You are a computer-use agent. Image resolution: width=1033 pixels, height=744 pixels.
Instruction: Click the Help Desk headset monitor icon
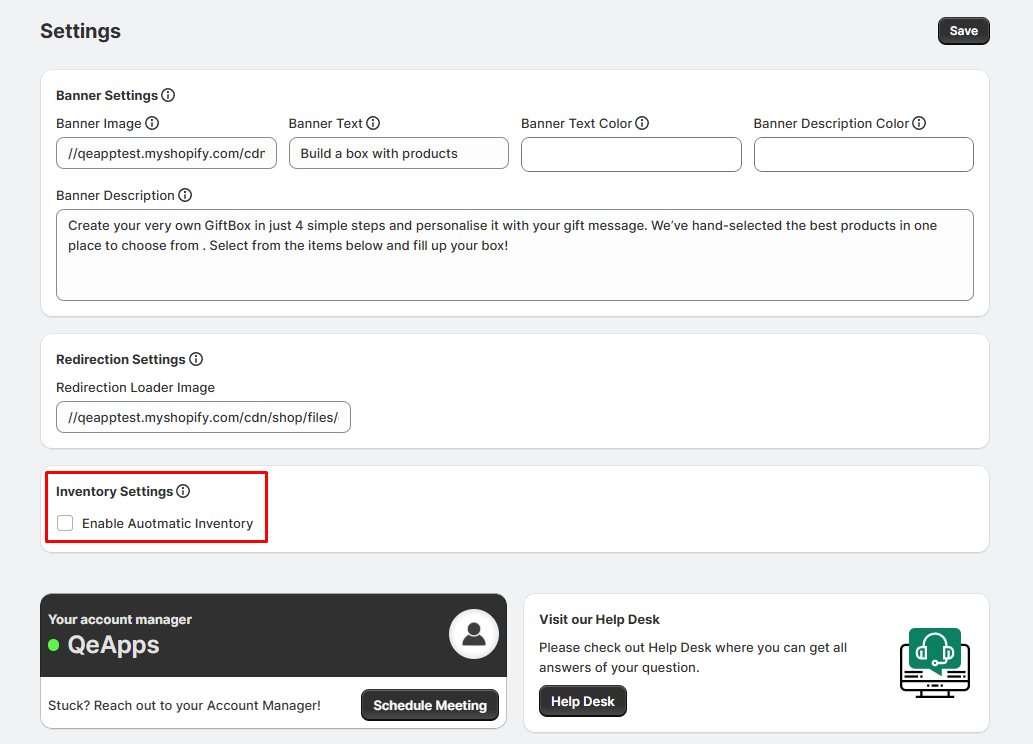[935, 661]
